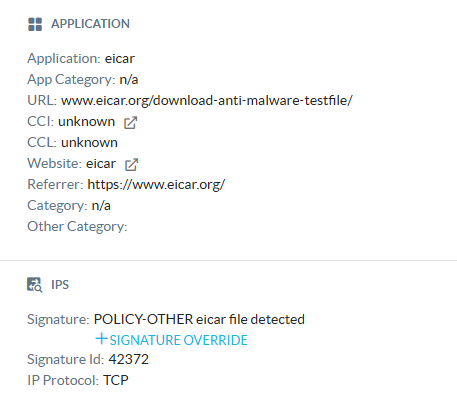Click the CCL unknown value
This screenshot has width=457, height=412.
[x=89, y=143]
